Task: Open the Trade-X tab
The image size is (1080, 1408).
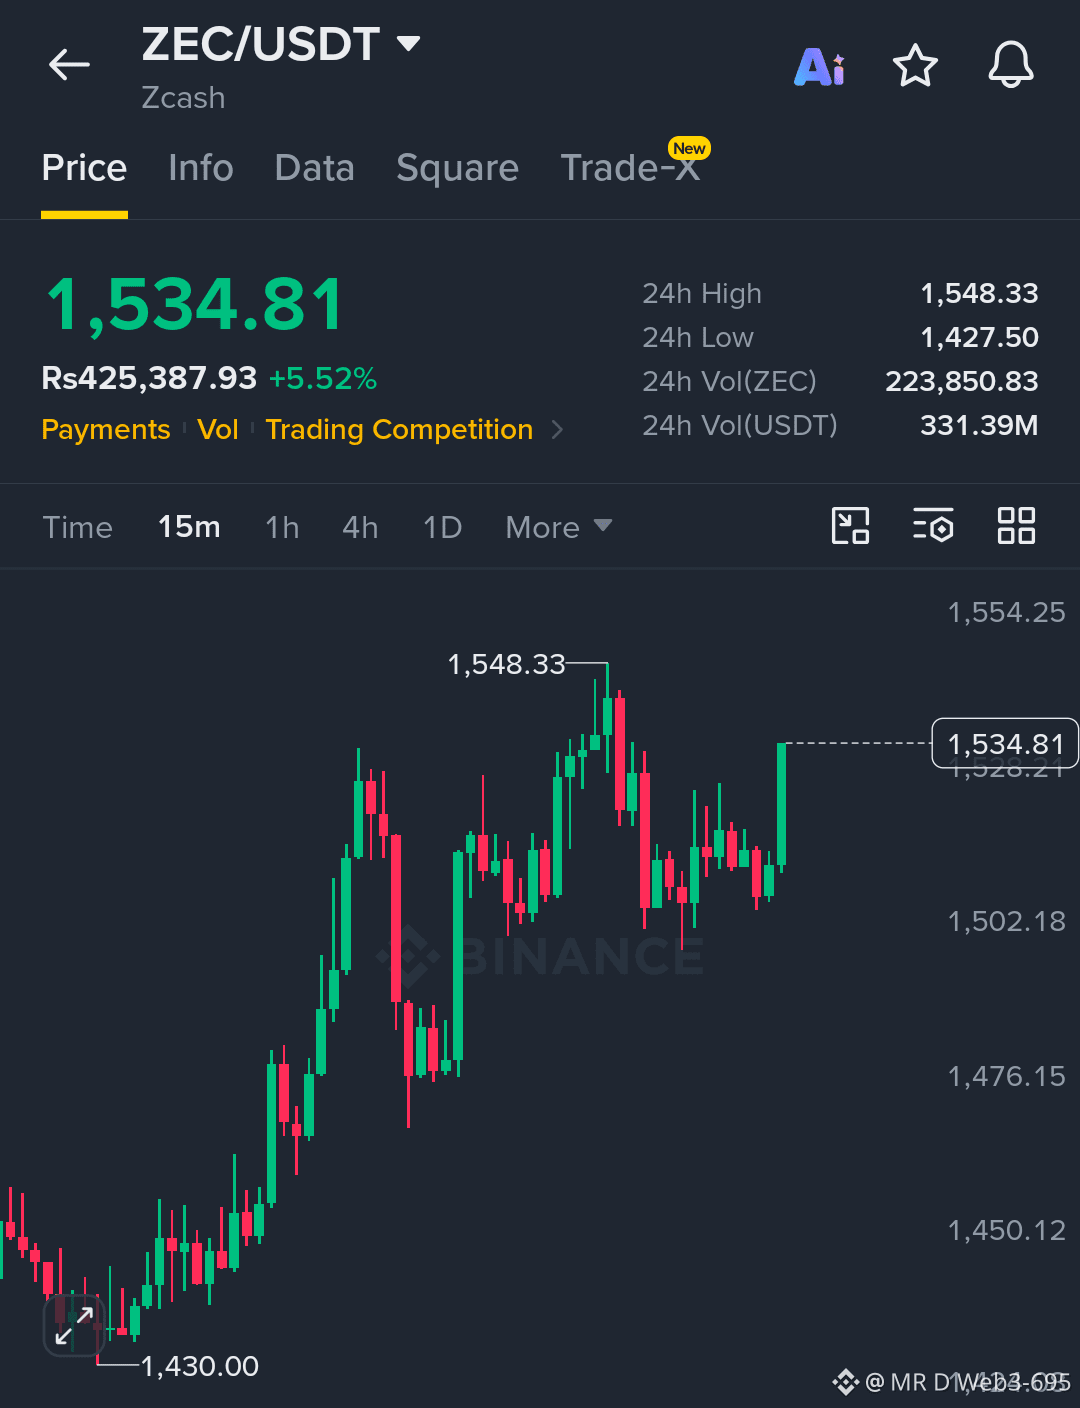Action: pyautogui.click(x=631, y=167)
